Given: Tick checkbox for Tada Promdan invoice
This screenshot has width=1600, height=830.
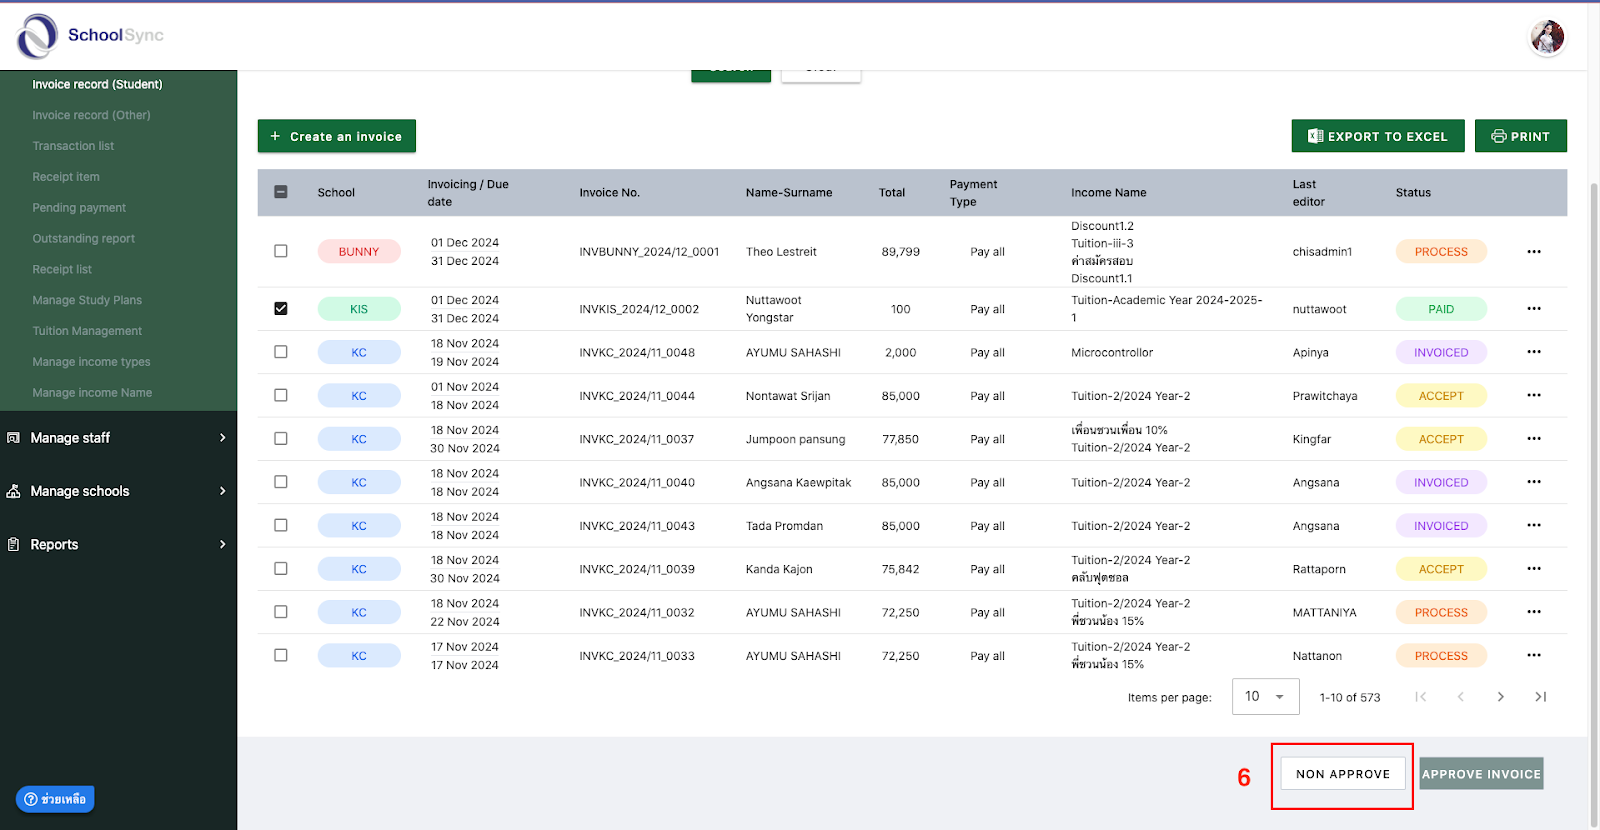Looking at the screenshot, I should (281, 525).
